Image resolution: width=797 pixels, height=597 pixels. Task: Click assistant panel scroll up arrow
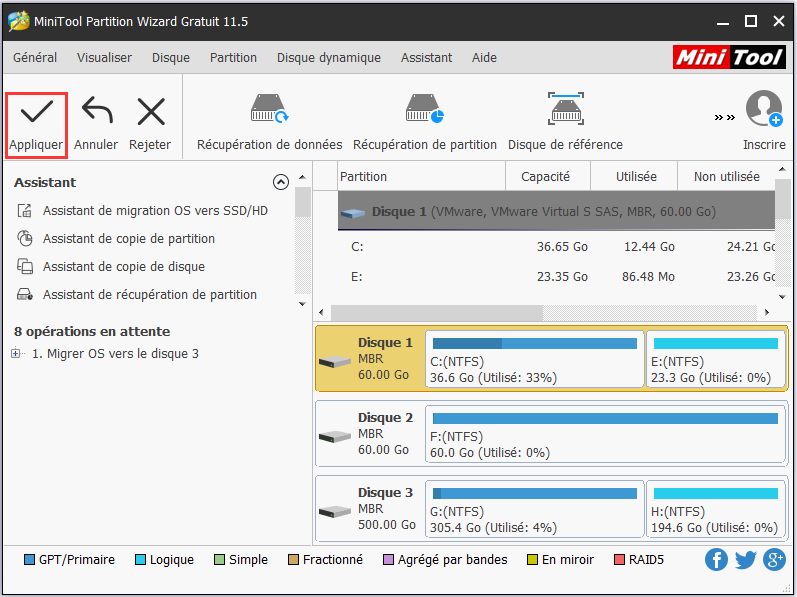pos(302,177)
